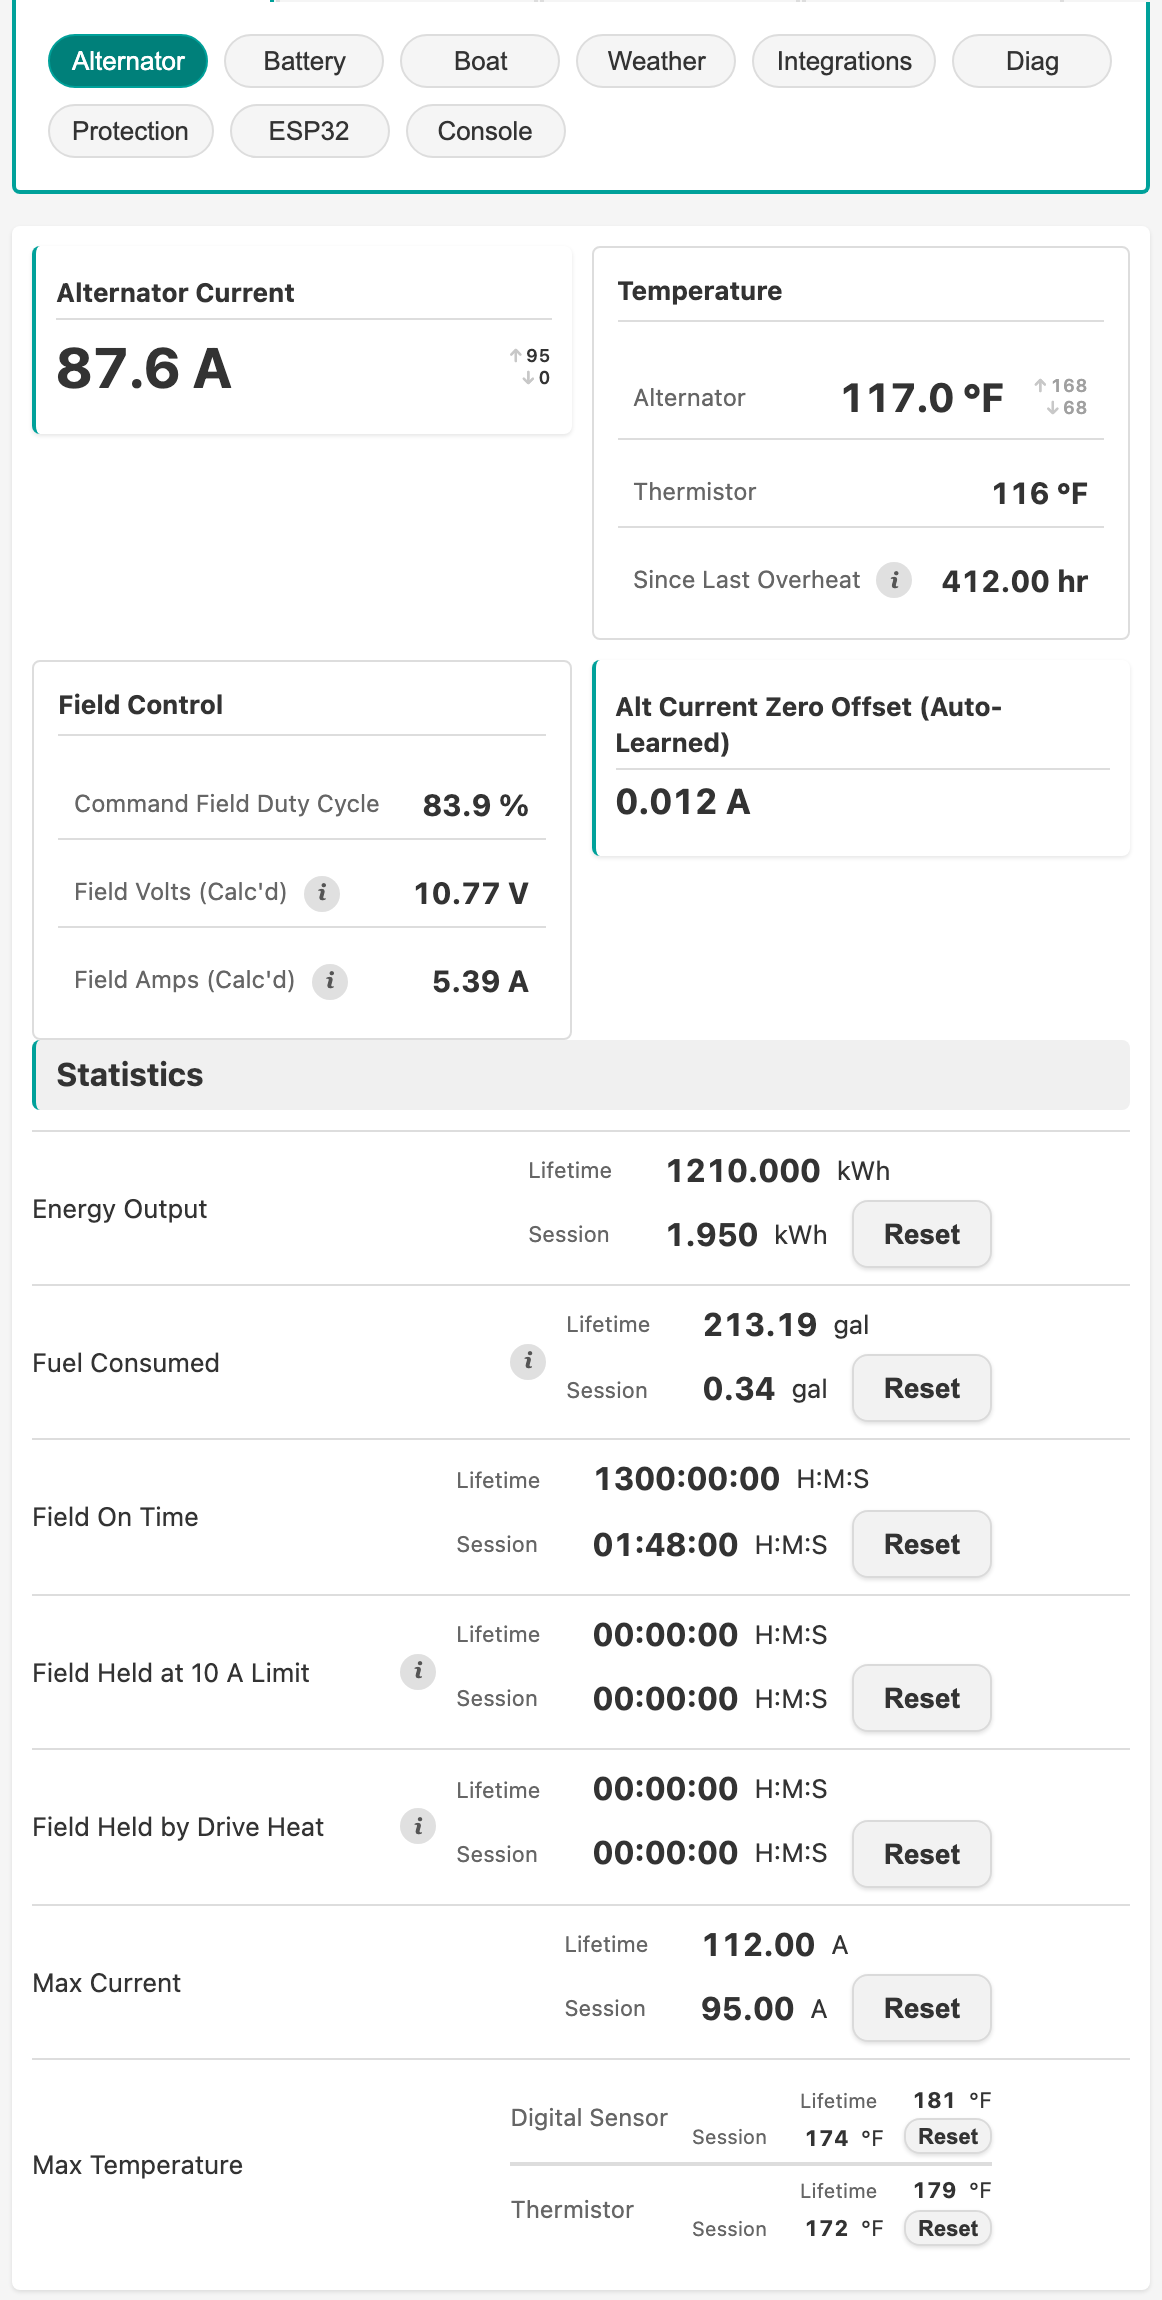The height and width of the screenshot is (2300, 1162).
Task: Click the 116 °F thermistor reading
Action: (1040, 493)
